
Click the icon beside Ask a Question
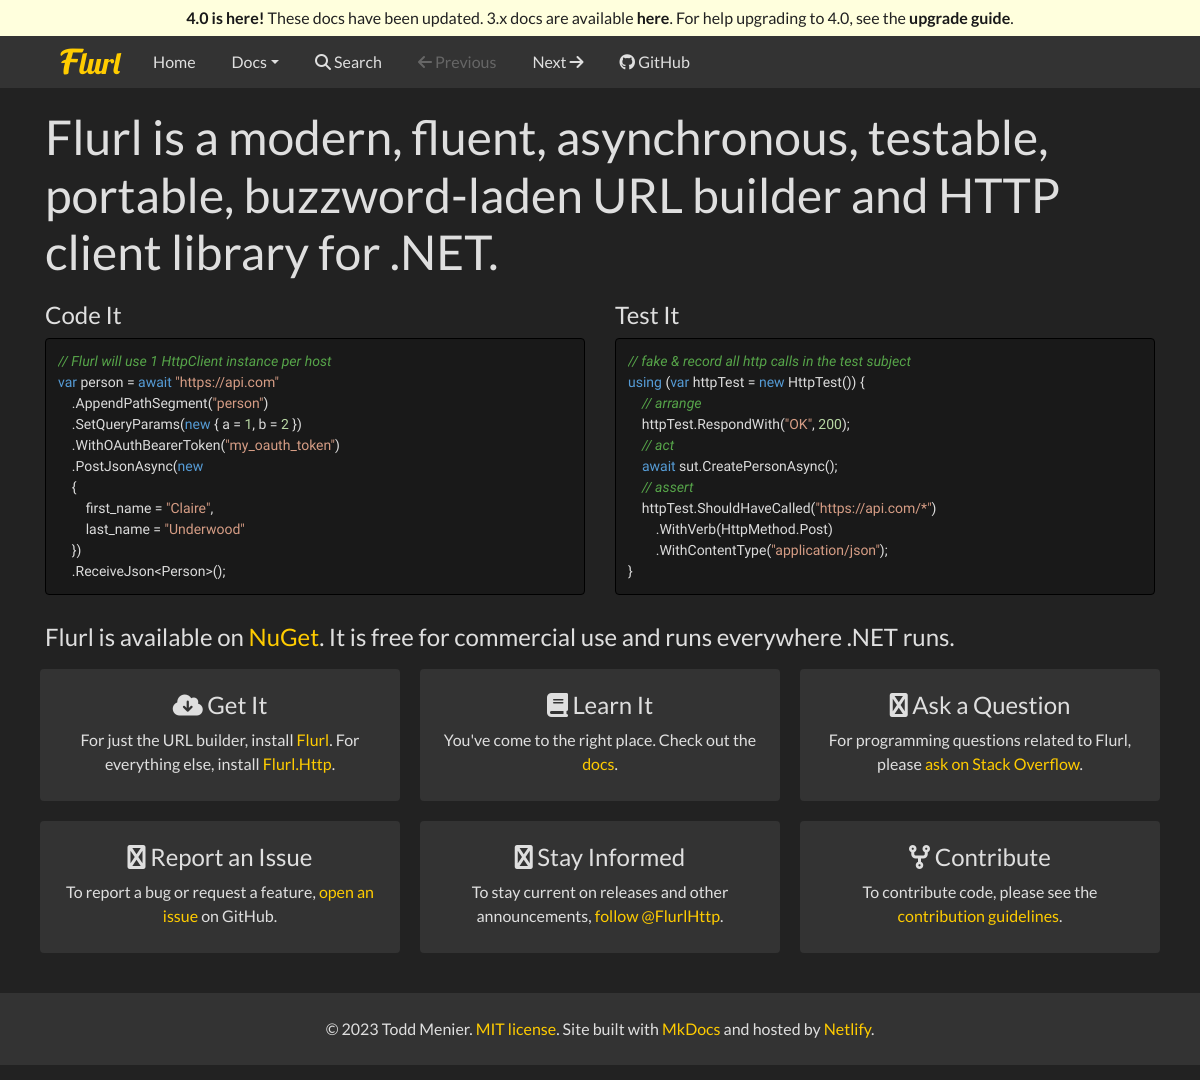pos(899,705)
